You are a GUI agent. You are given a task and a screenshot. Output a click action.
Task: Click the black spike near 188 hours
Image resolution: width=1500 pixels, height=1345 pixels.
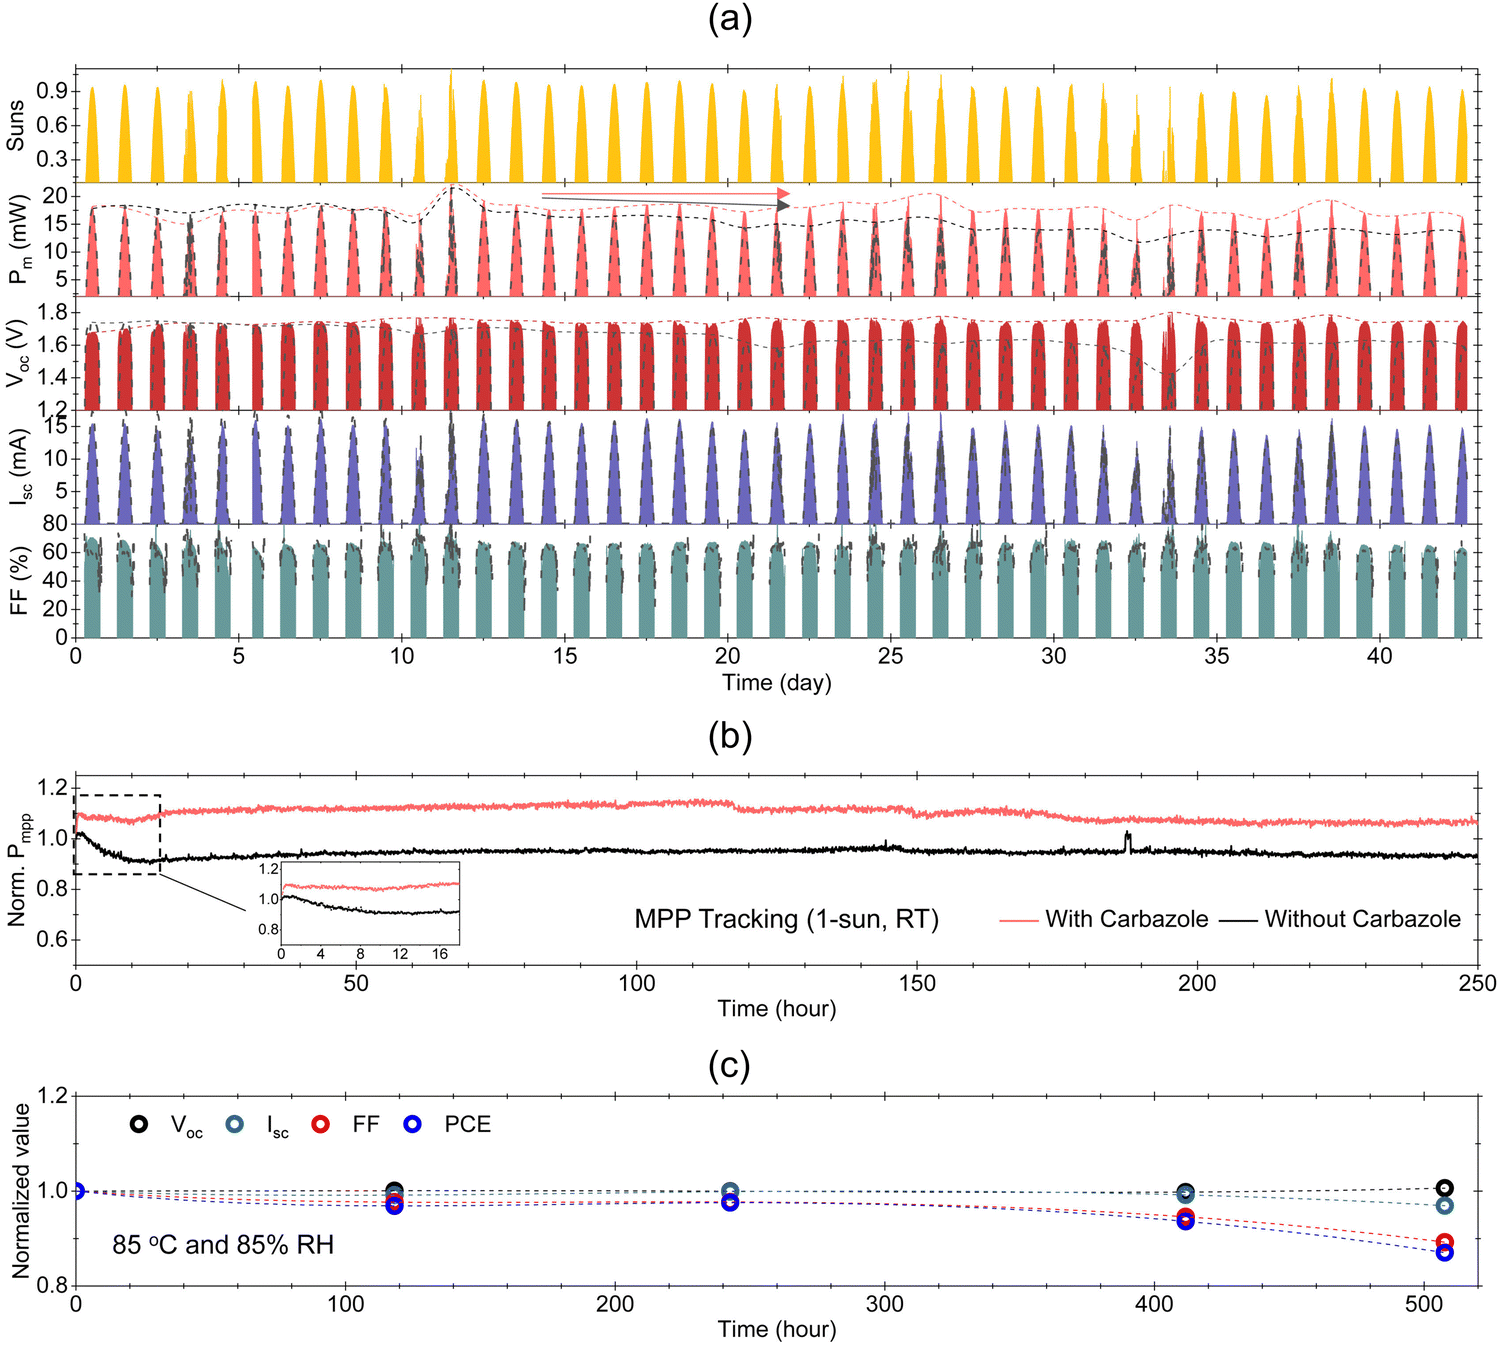pos(1128,841)
